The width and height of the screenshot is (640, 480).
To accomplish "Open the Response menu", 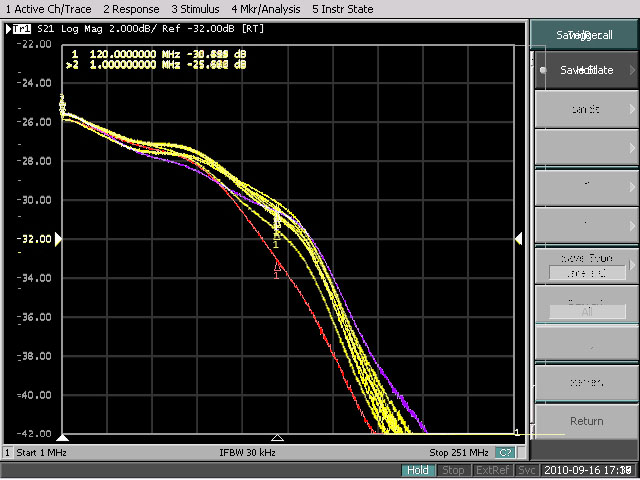I will (131, 9).
